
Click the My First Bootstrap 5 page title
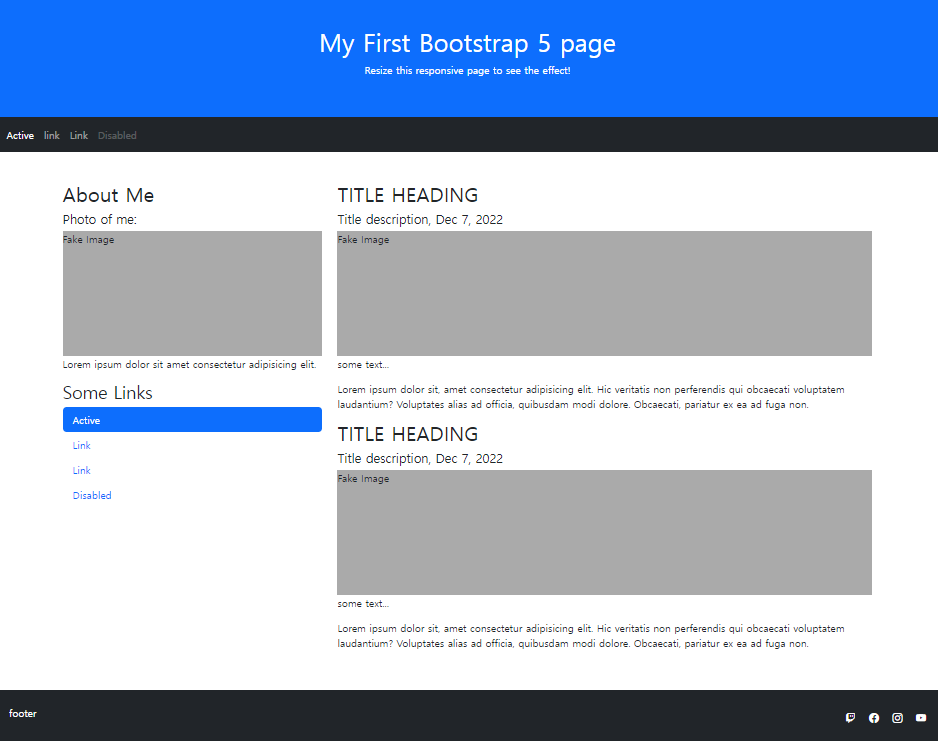pos(469,43)
